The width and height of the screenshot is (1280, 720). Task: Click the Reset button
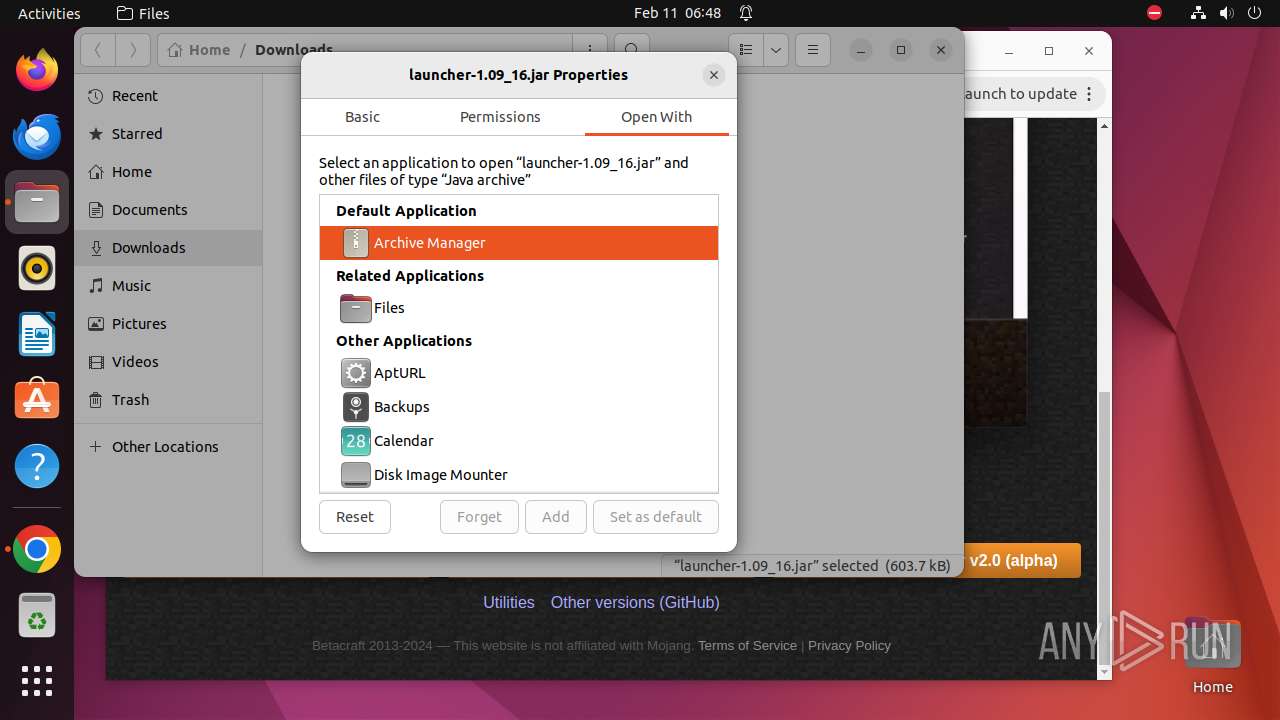355,517
